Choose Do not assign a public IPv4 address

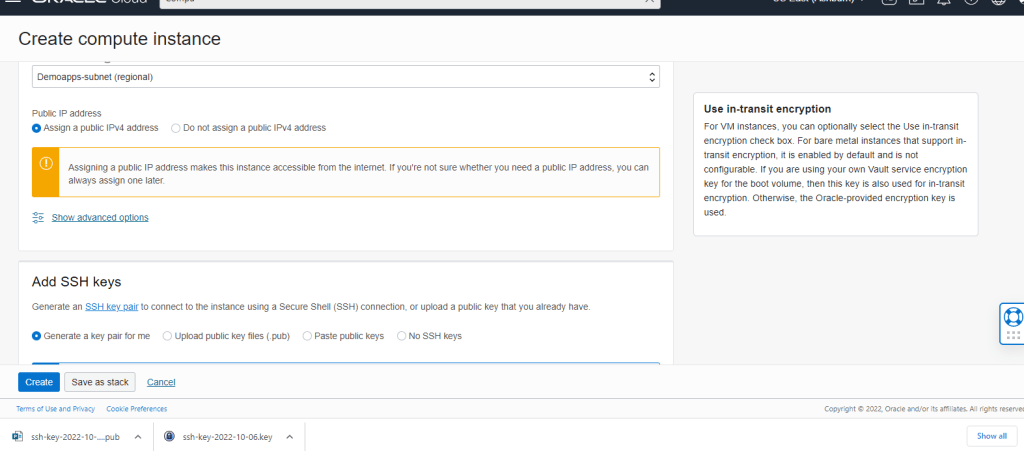176,128
